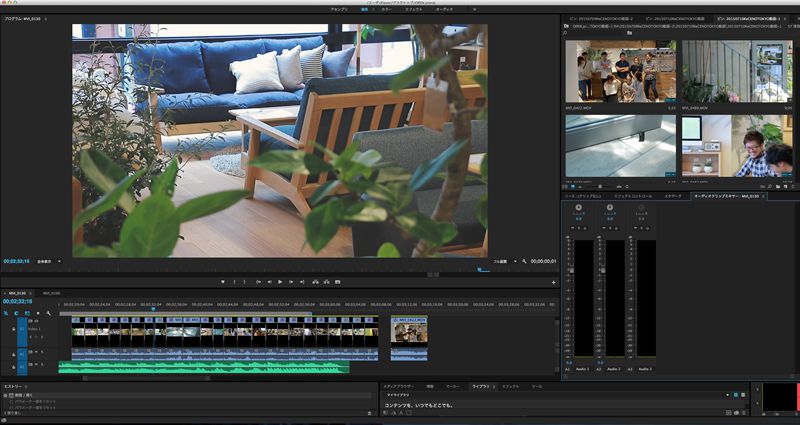Select the green audio clip on track A2
This screenshot has height=425, width=800.
[204, 367]
